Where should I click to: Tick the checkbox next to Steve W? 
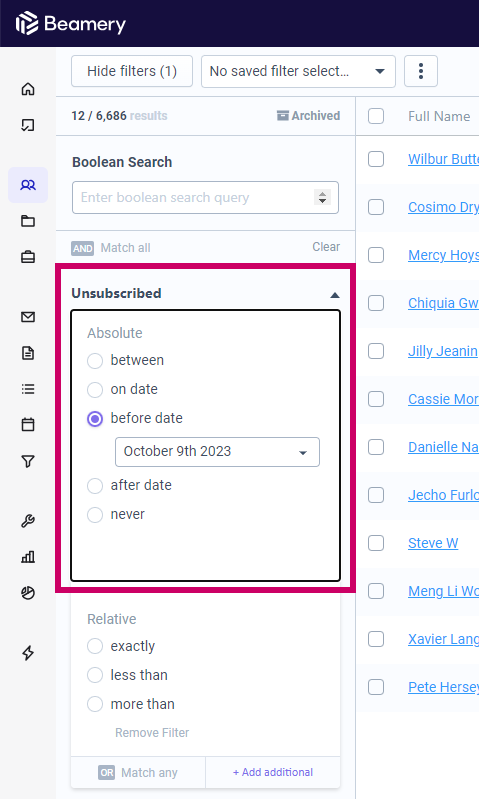[376, 543]
